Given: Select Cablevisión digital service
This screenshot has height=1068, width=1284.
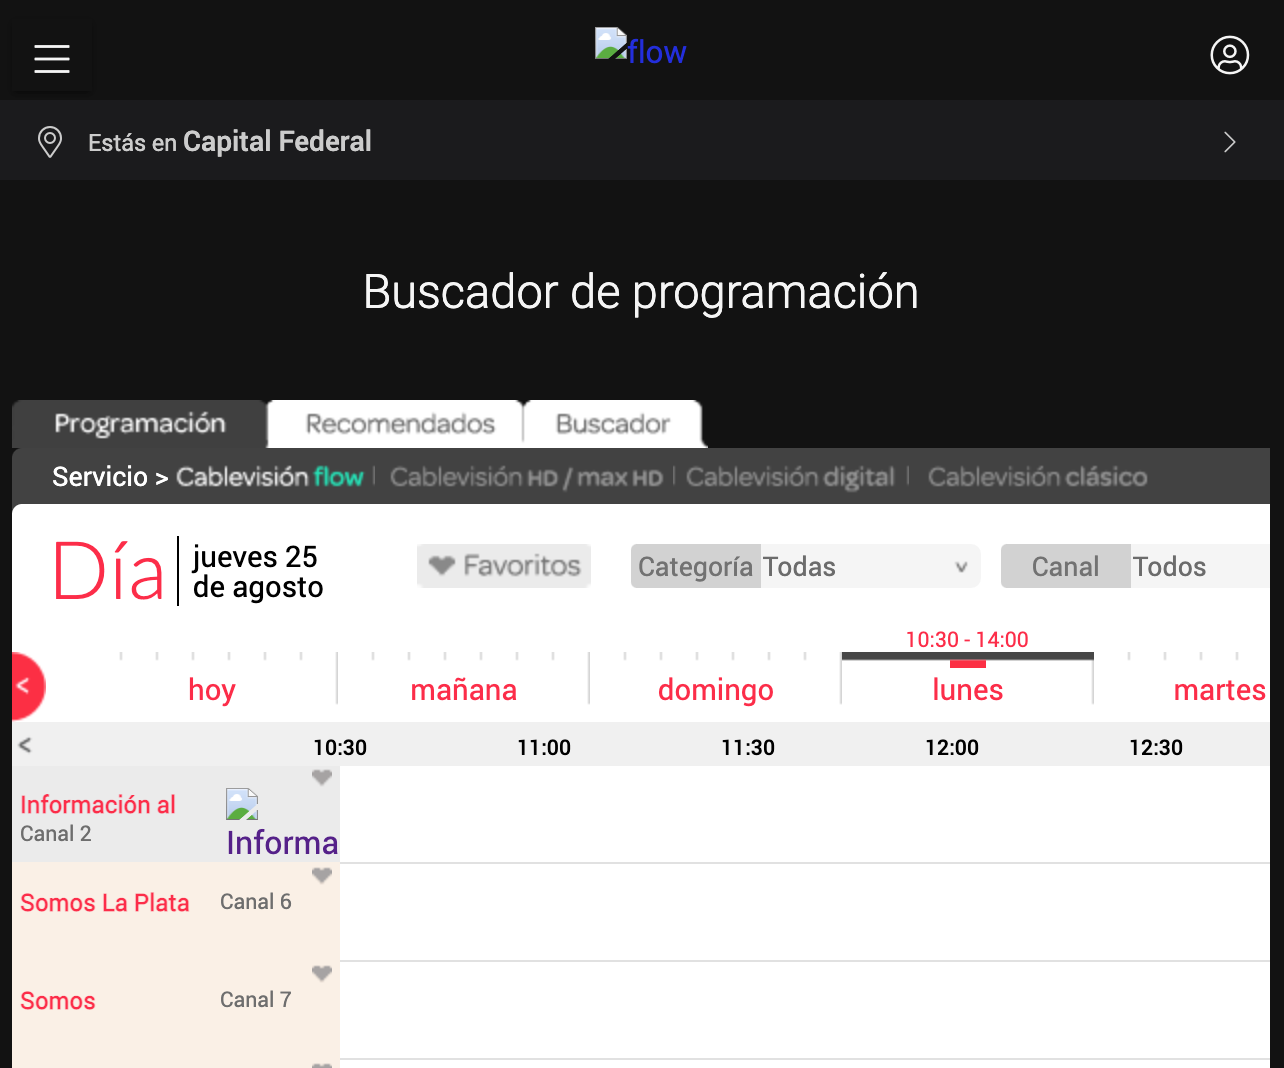Looking at the screenshot, I should click(x=790, y=477).
